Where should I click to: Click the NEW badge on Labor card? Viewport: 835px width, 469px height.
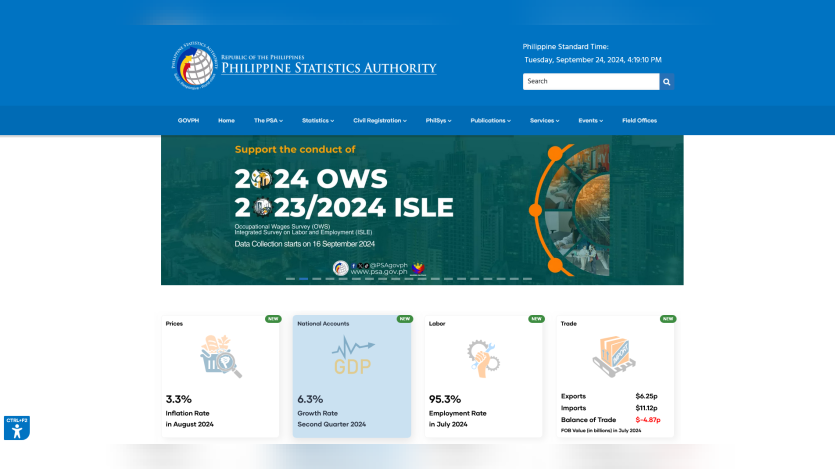(x=536, y=319)
